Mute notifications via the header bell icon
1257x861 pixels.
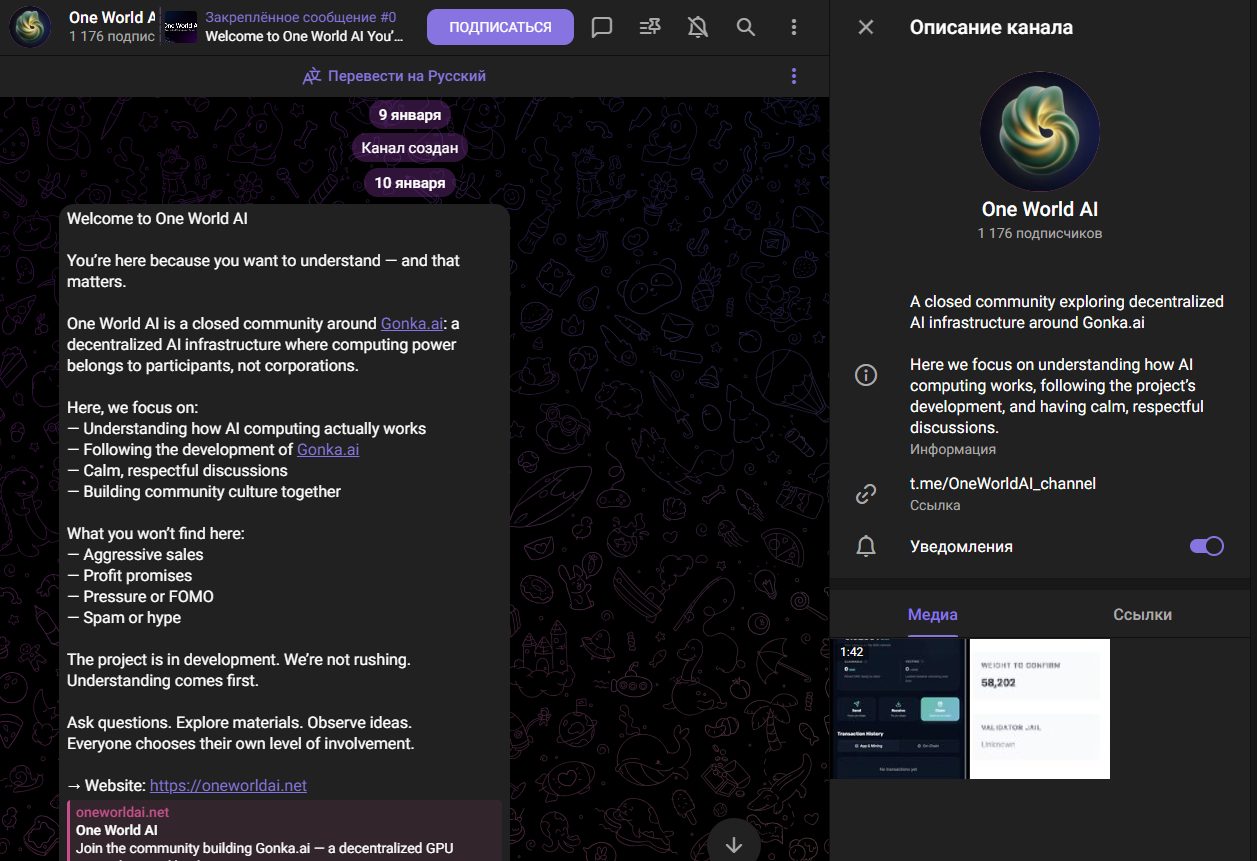click(x=698, y=28)
